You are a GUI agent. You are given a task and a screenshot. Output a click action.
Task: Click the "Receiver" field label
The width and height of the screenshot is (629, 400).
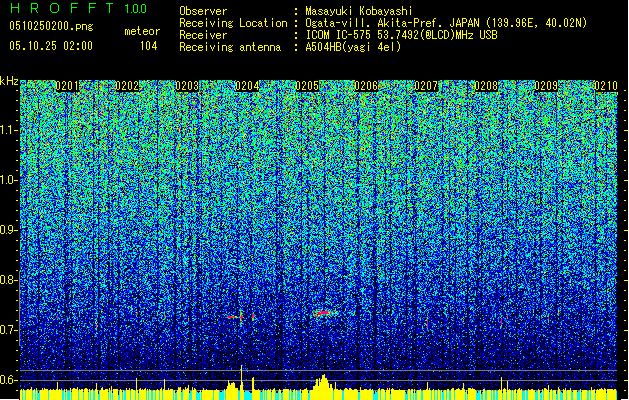(x=203, y=35)
